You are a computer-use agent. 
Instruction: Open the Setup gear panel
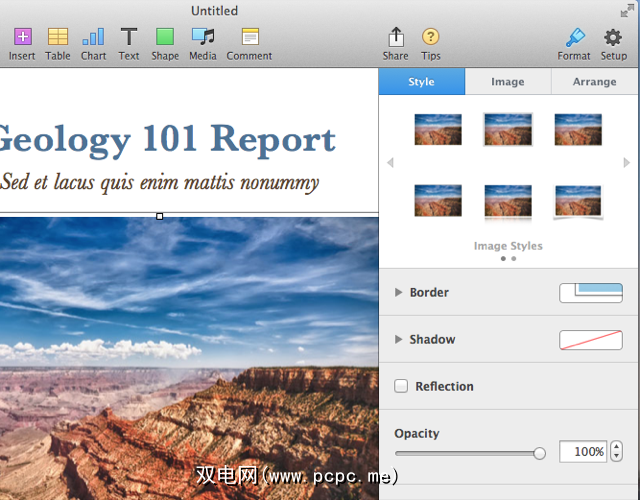click(x=613, y=38)
